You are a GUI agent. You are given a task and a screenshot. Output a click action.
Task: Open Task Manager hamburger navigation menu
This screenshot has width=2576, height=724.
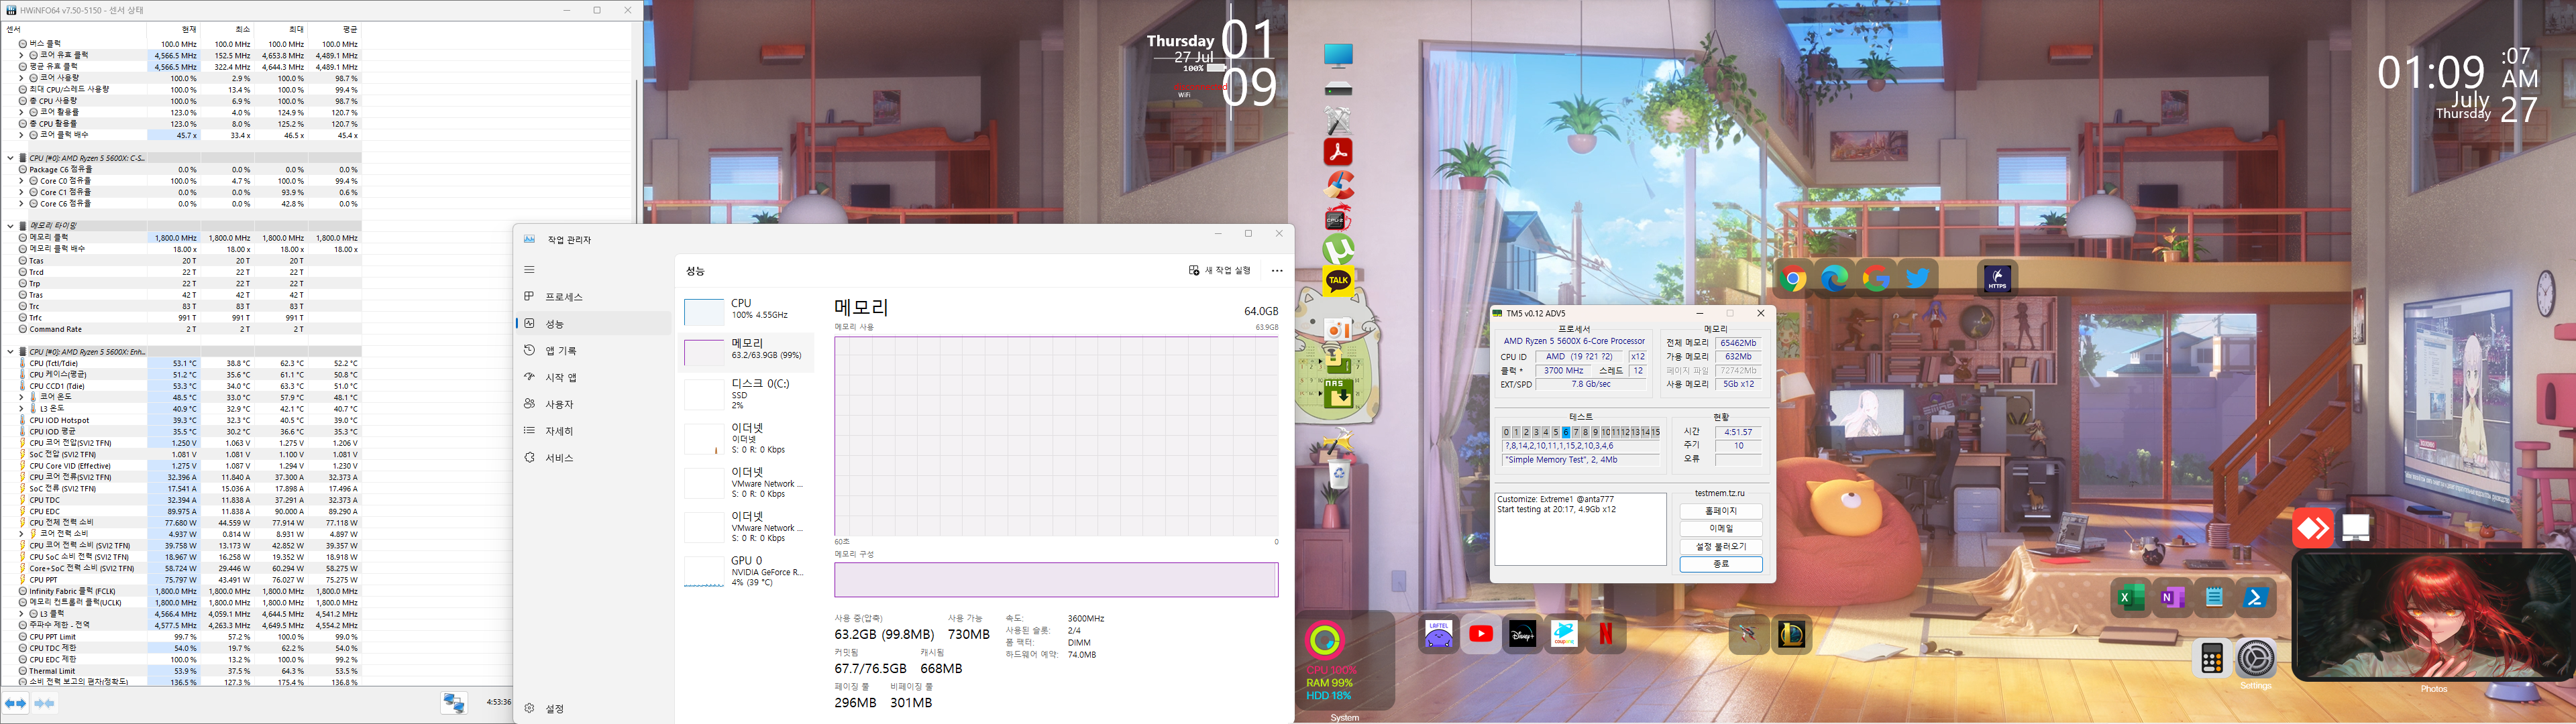coord(529,270)
